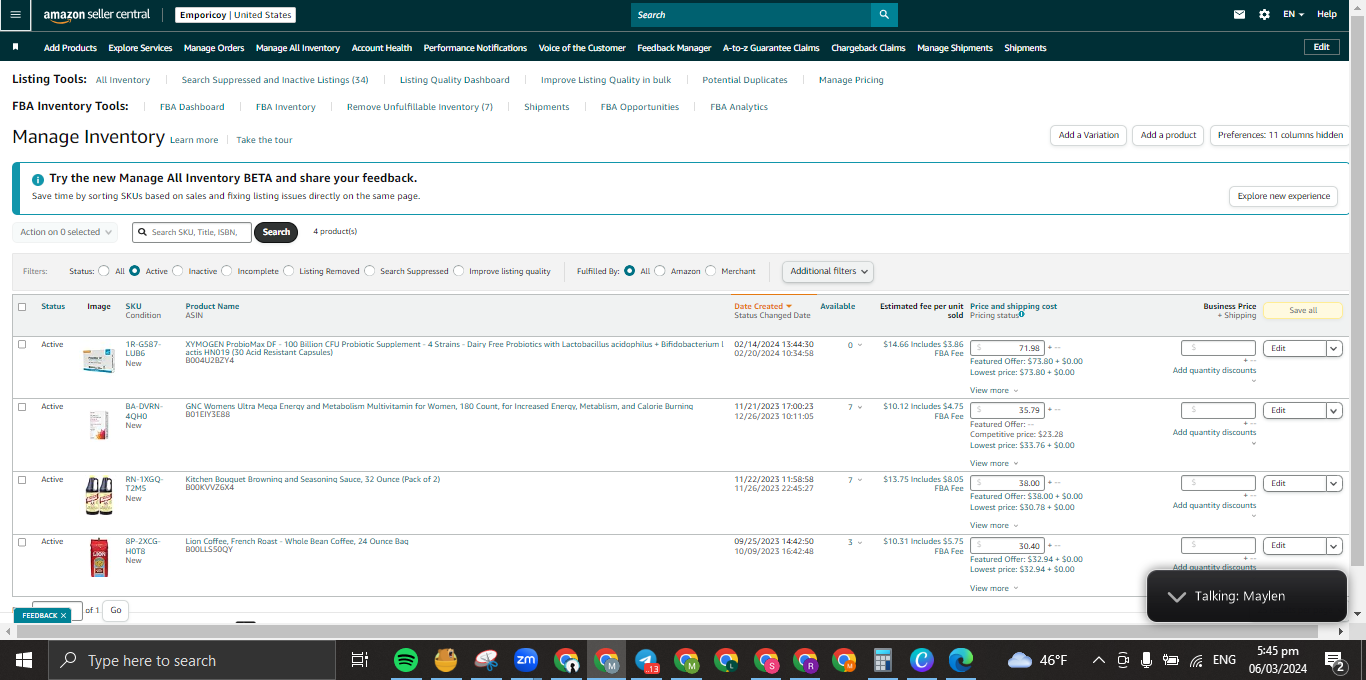
Task: Choose the Incomplete status radio button
Action: [227, 271]
